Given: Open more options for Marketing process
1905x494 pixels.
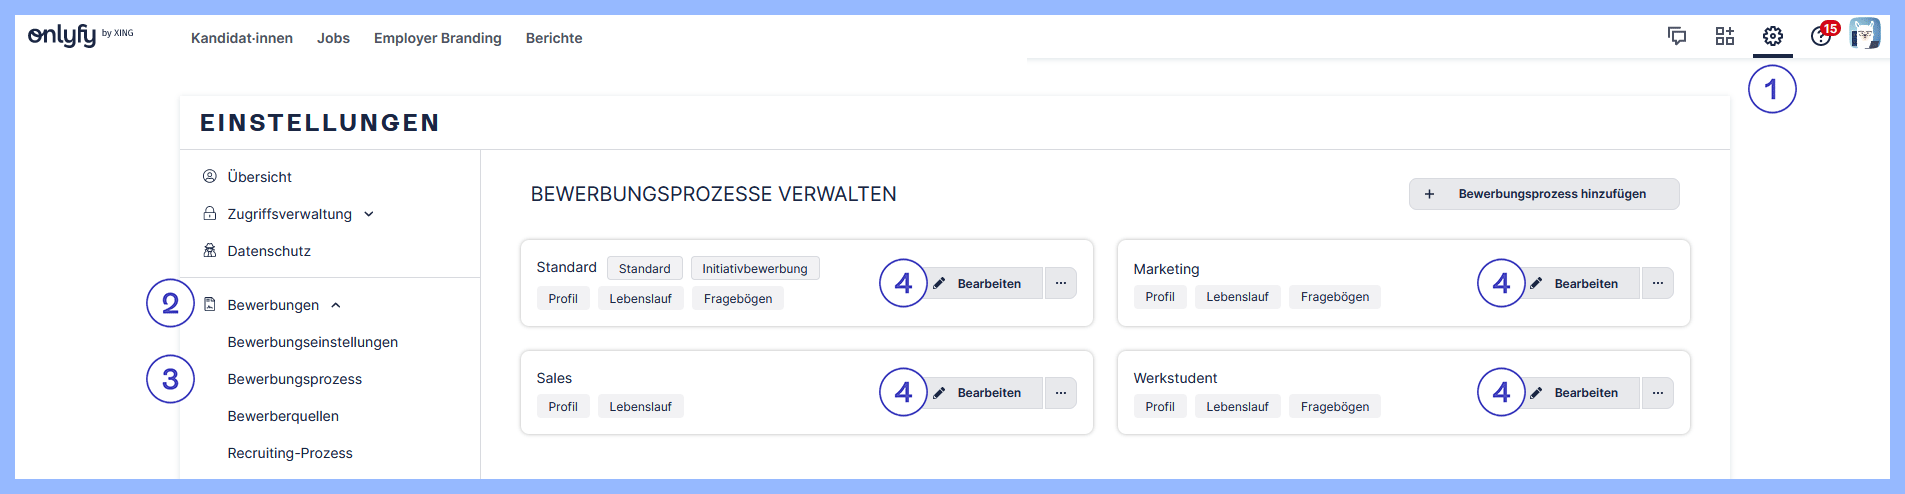Looking at the screenshot, I should point(1657,283).
